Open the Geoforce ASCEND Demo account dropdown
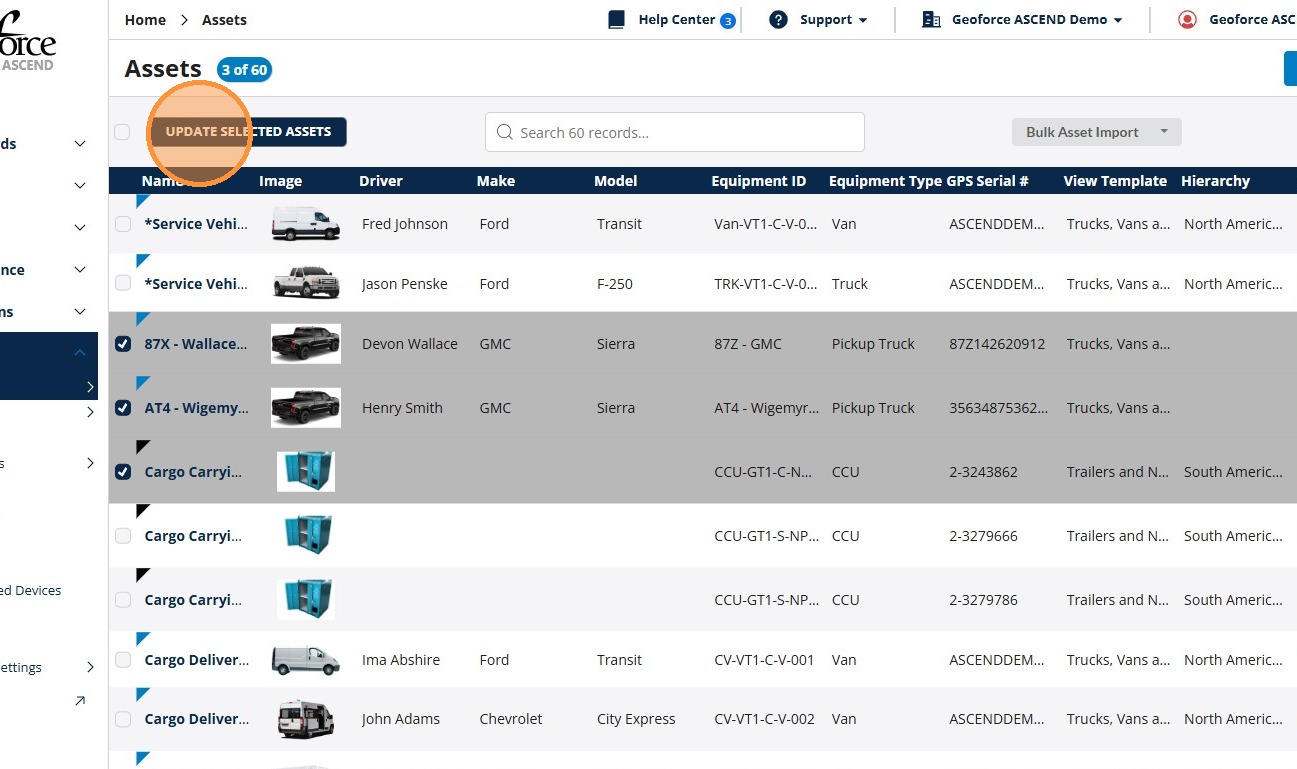 [1036, 20]
